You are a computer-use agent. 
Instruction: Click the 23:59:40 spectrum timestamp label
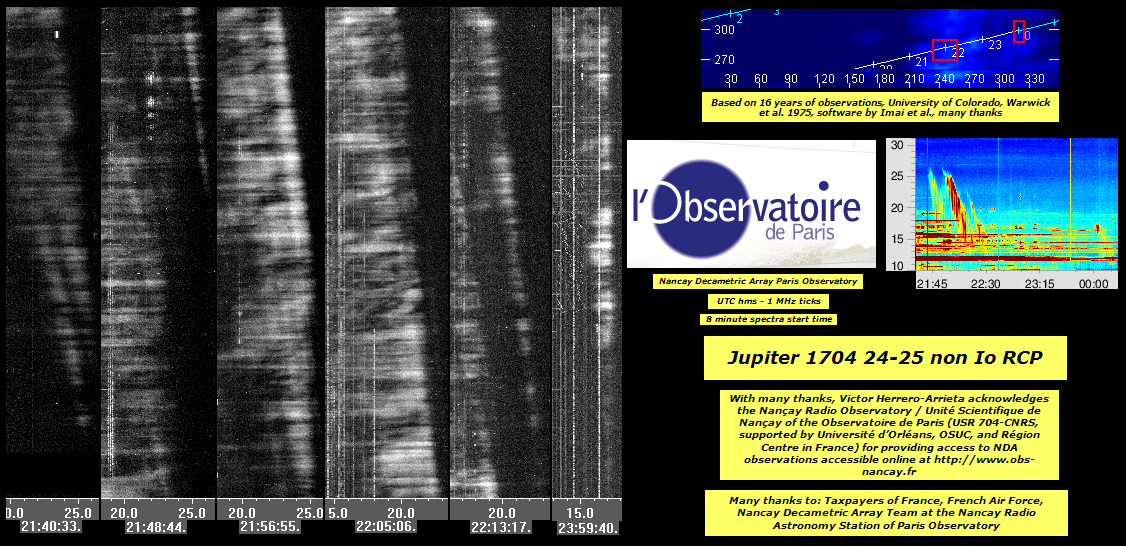[587, 528]
